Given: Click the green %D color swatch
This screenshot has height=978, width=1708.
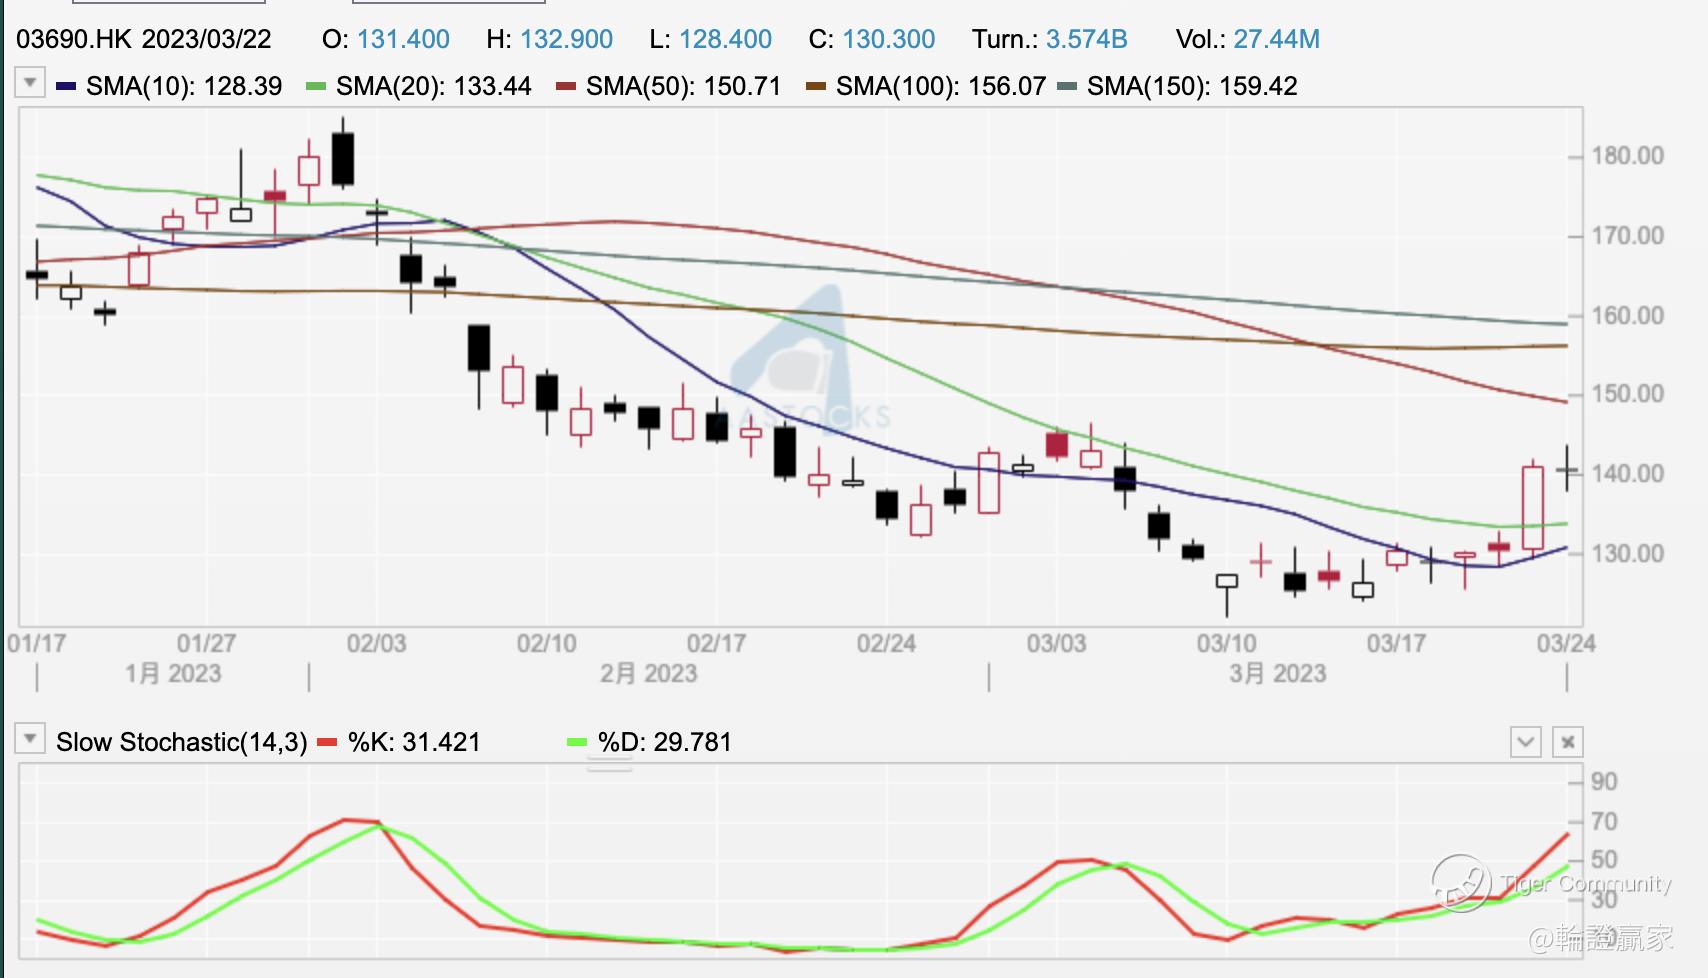Looking at the screenshot, I should tap(577, 742).
